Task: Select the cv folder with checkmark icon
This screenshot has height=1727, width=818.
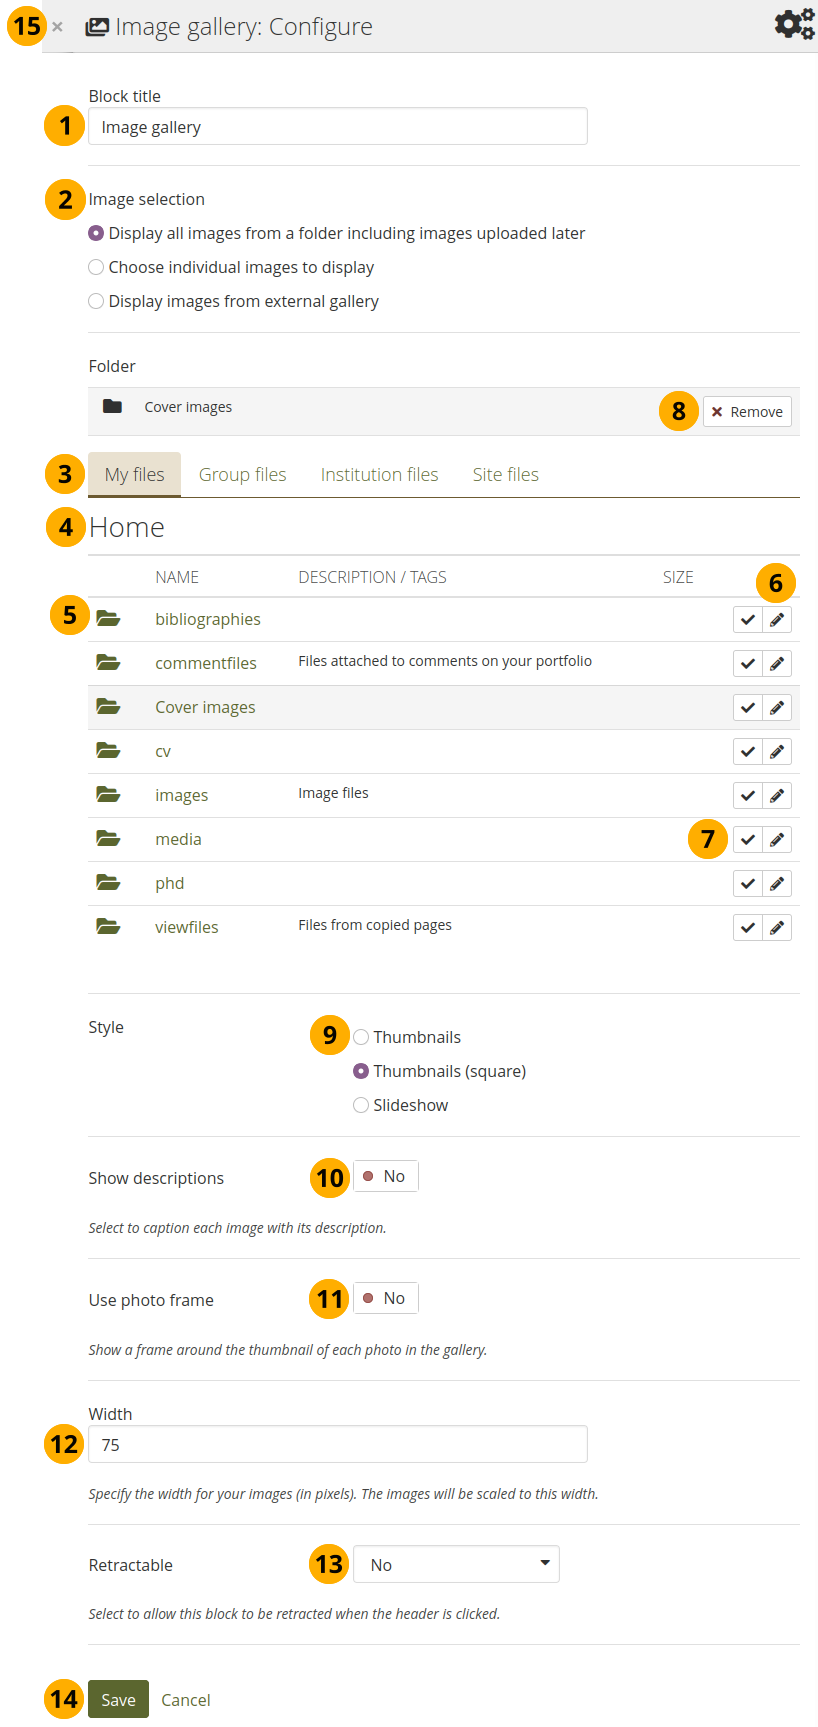Action: point(747,752)
